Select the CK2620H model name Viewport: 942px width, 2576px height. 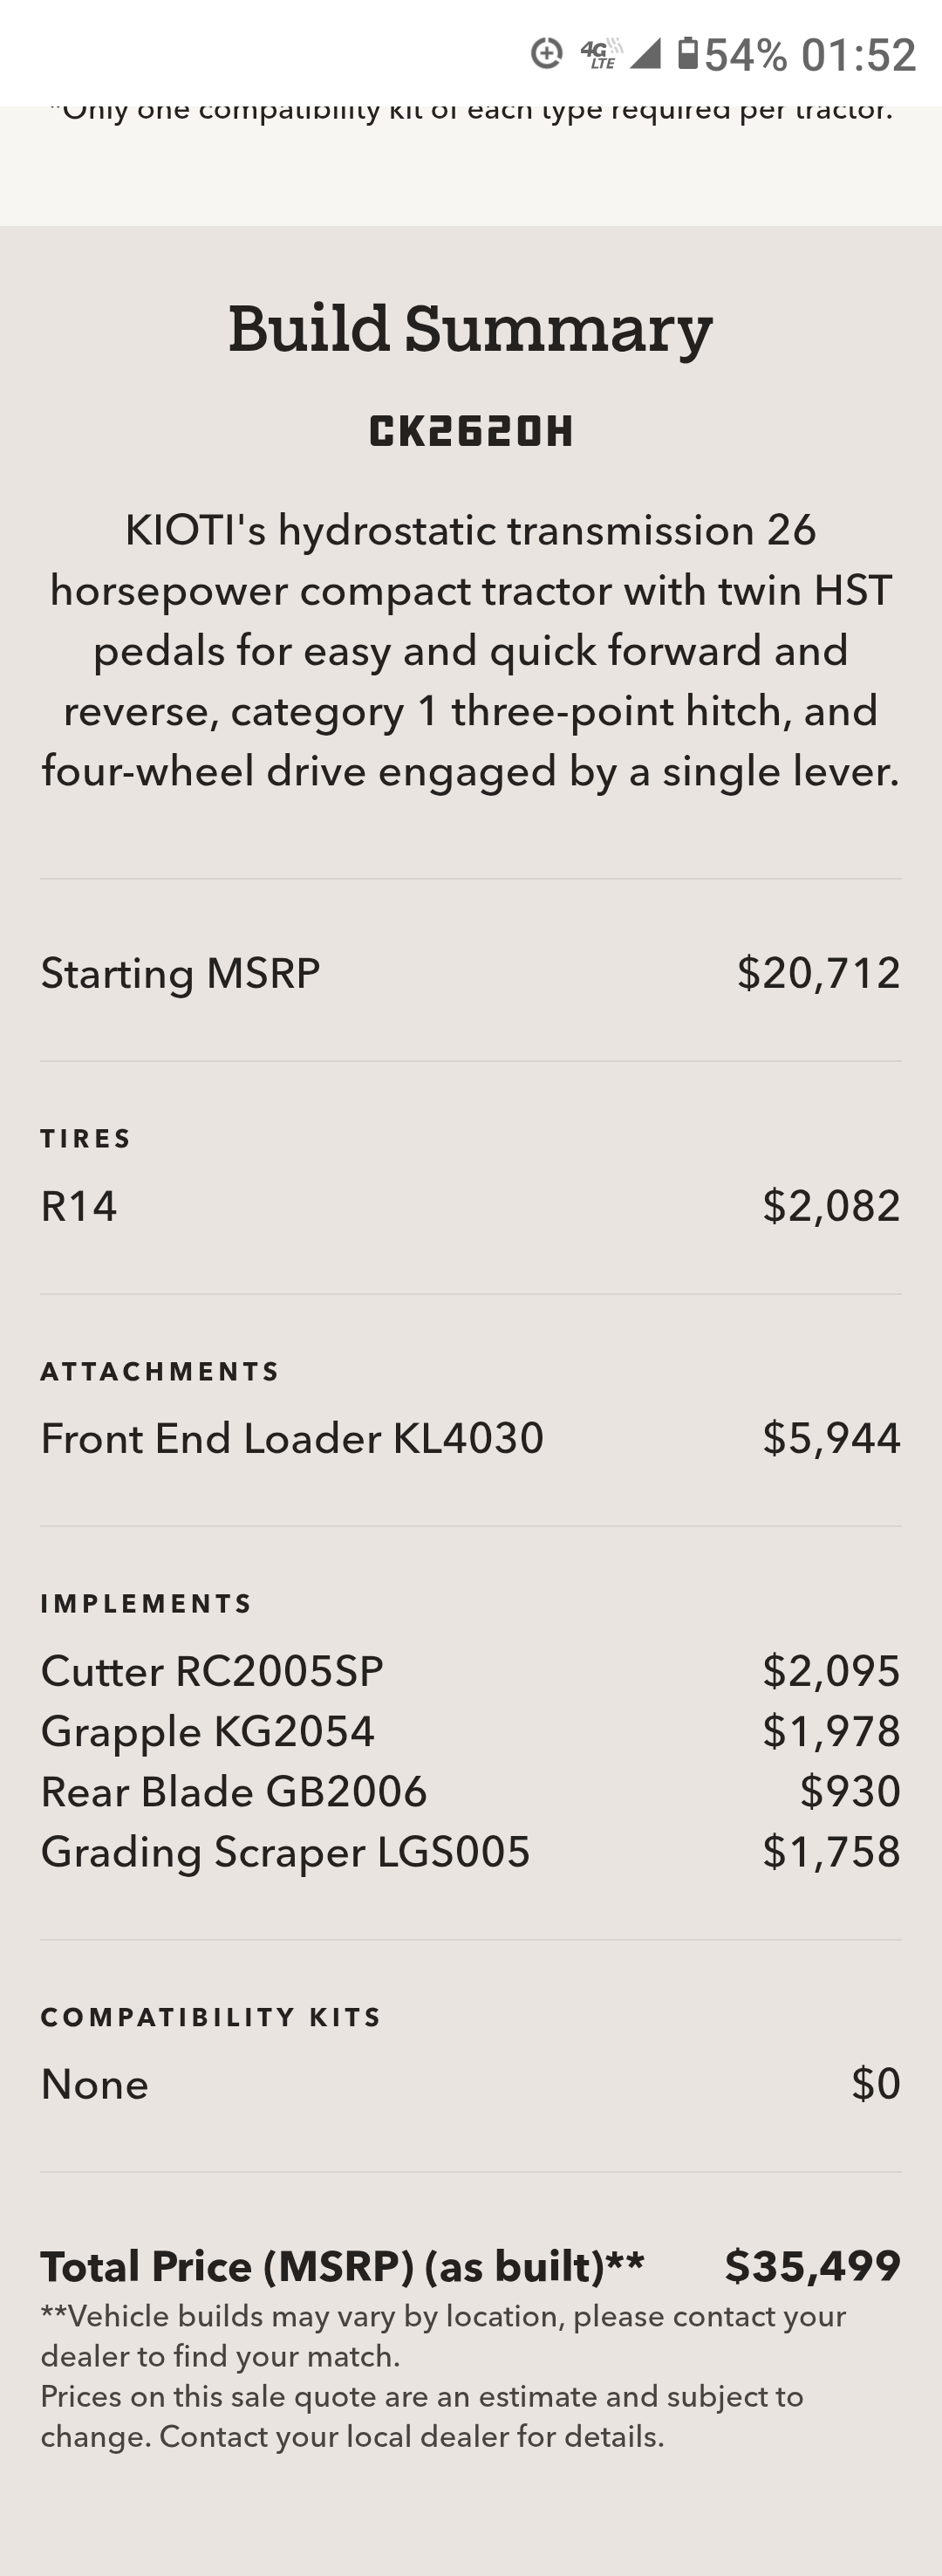[471, 431]
